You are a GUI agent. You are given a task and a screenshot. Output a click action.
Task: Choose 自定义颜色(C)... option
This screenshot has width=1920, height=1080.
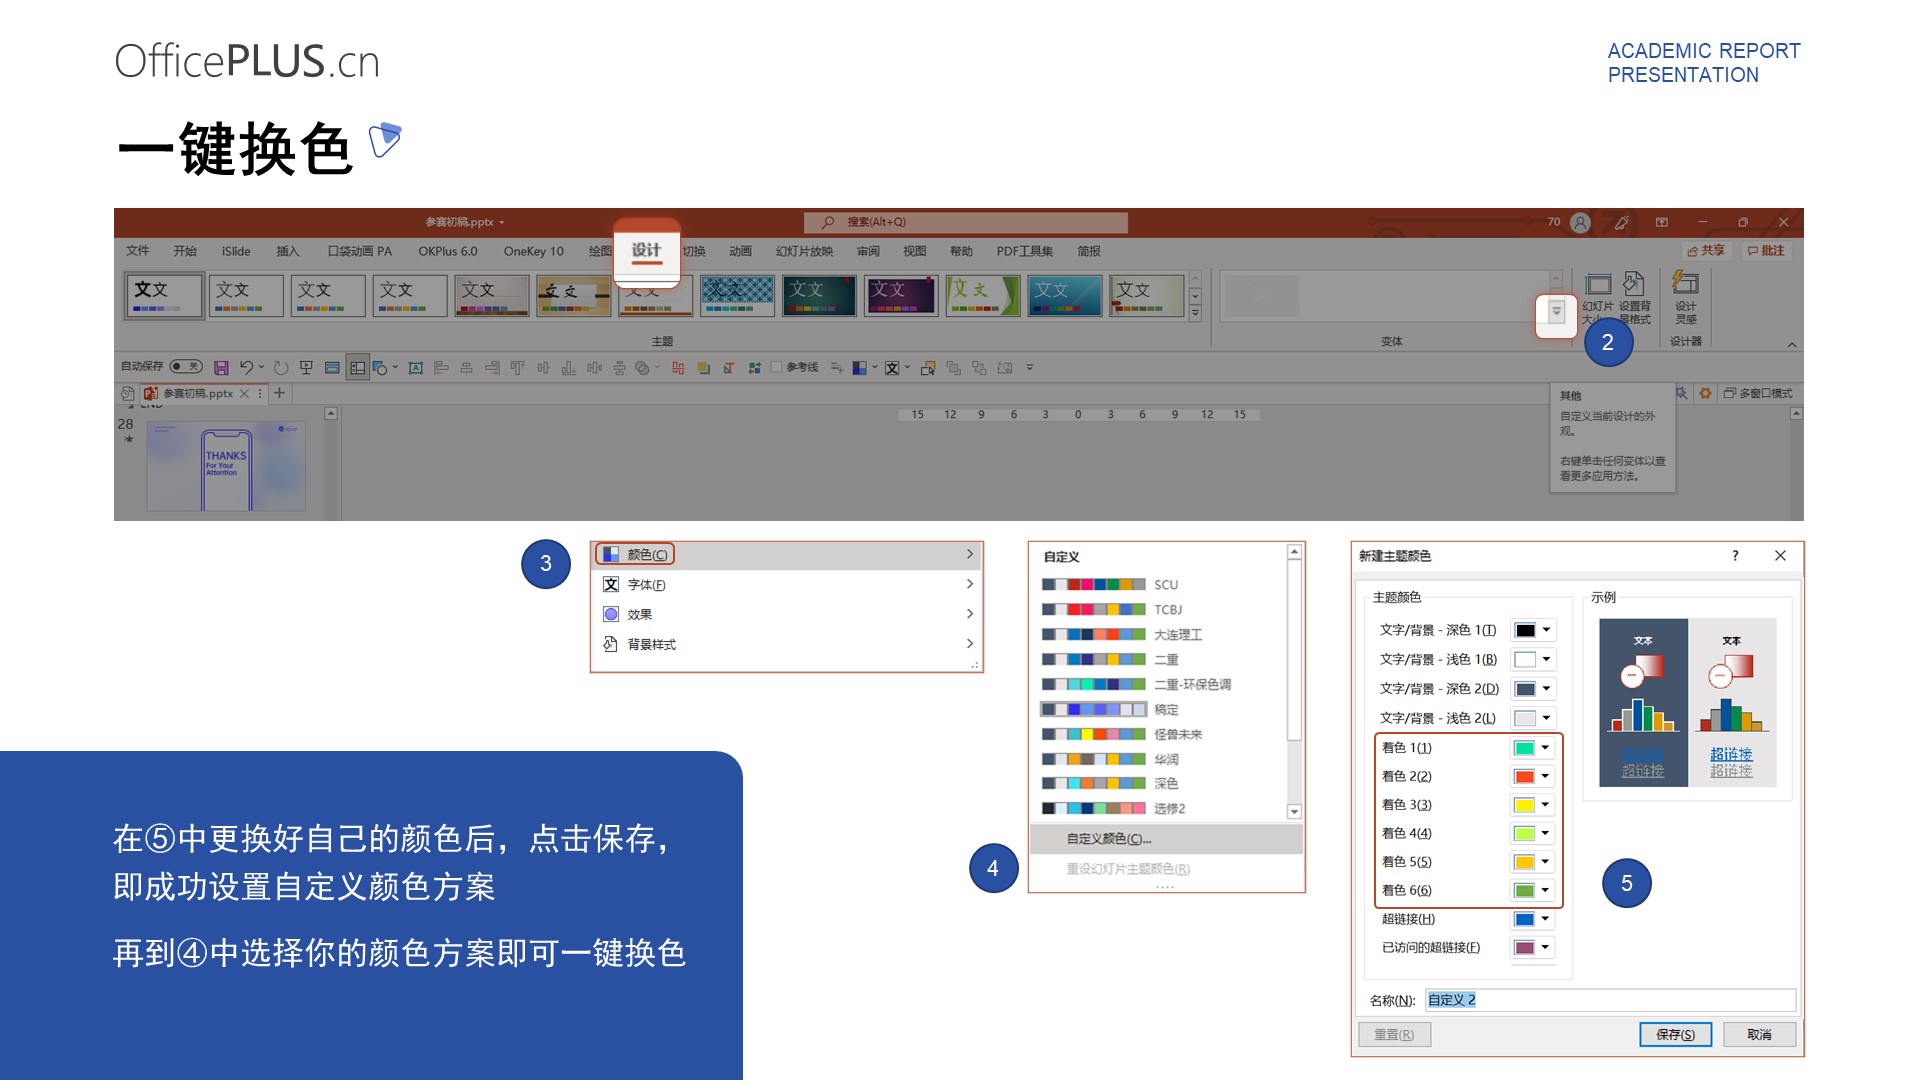[x=1166, y=839]
